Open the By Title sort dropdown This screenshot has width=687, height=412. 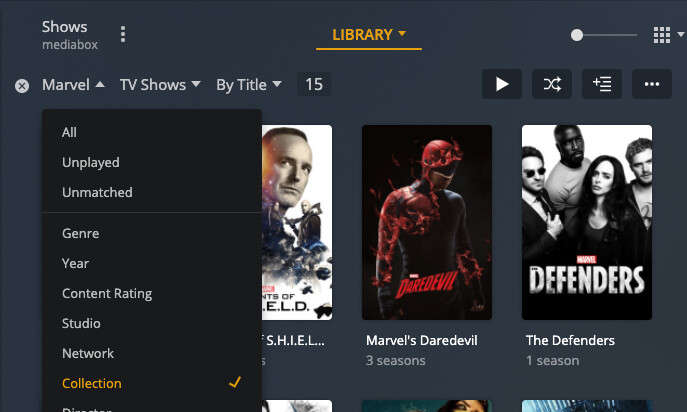248,85
